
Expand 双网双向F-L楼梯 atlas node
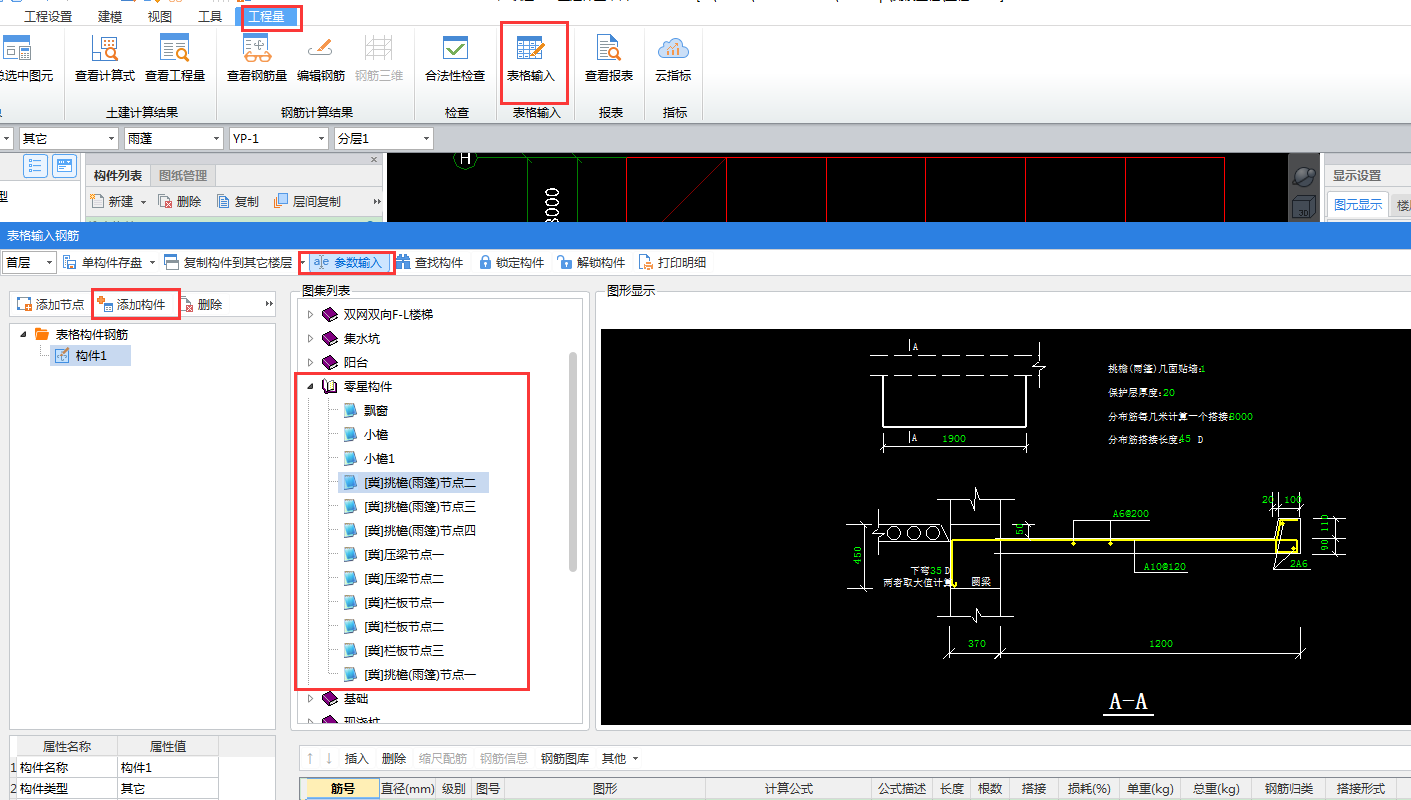[310, 314]
